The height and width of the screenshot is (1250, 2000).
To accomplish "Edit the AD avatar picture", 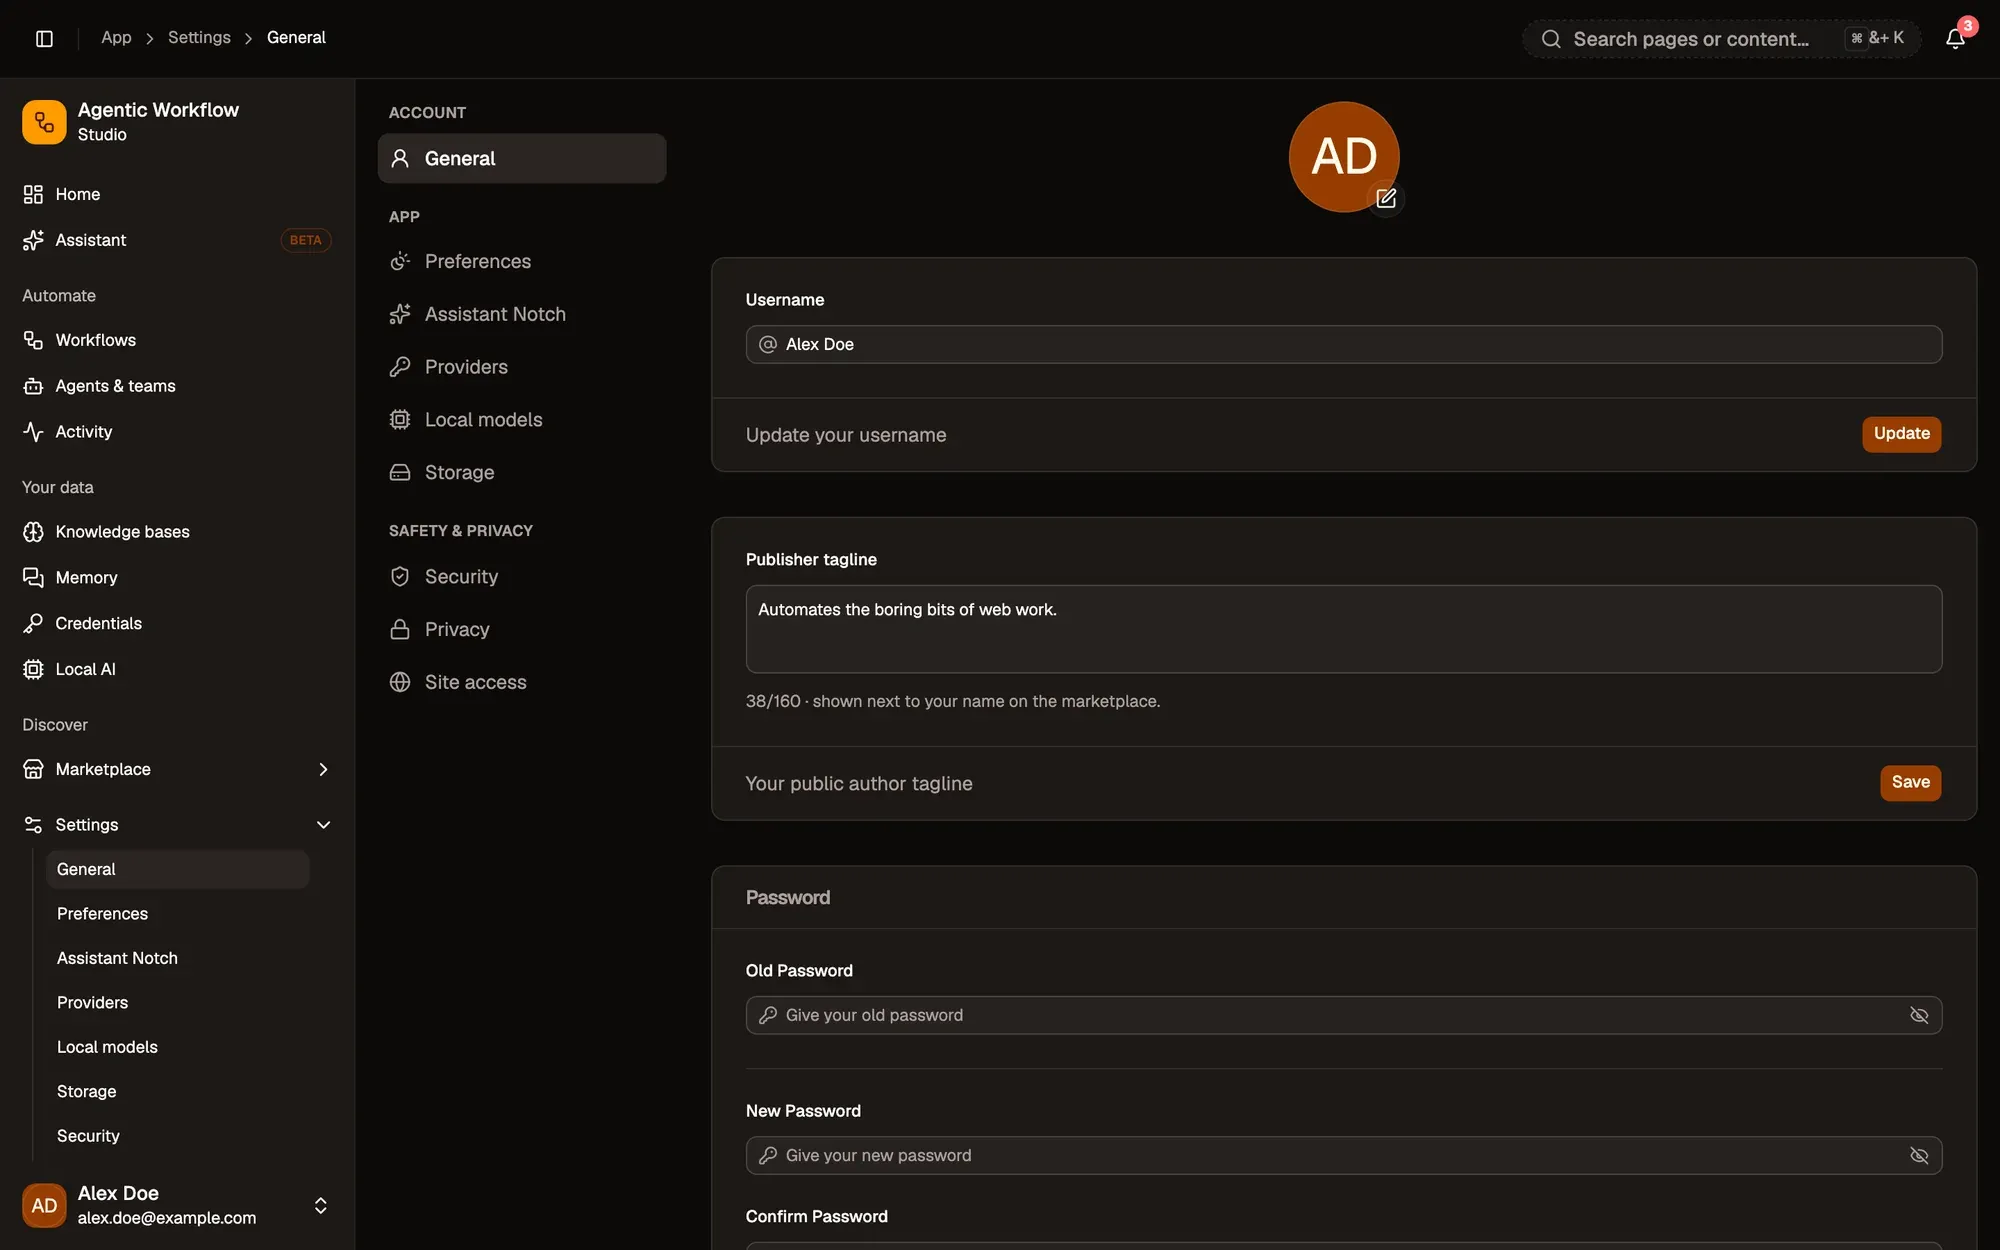I will (1386, 198).
